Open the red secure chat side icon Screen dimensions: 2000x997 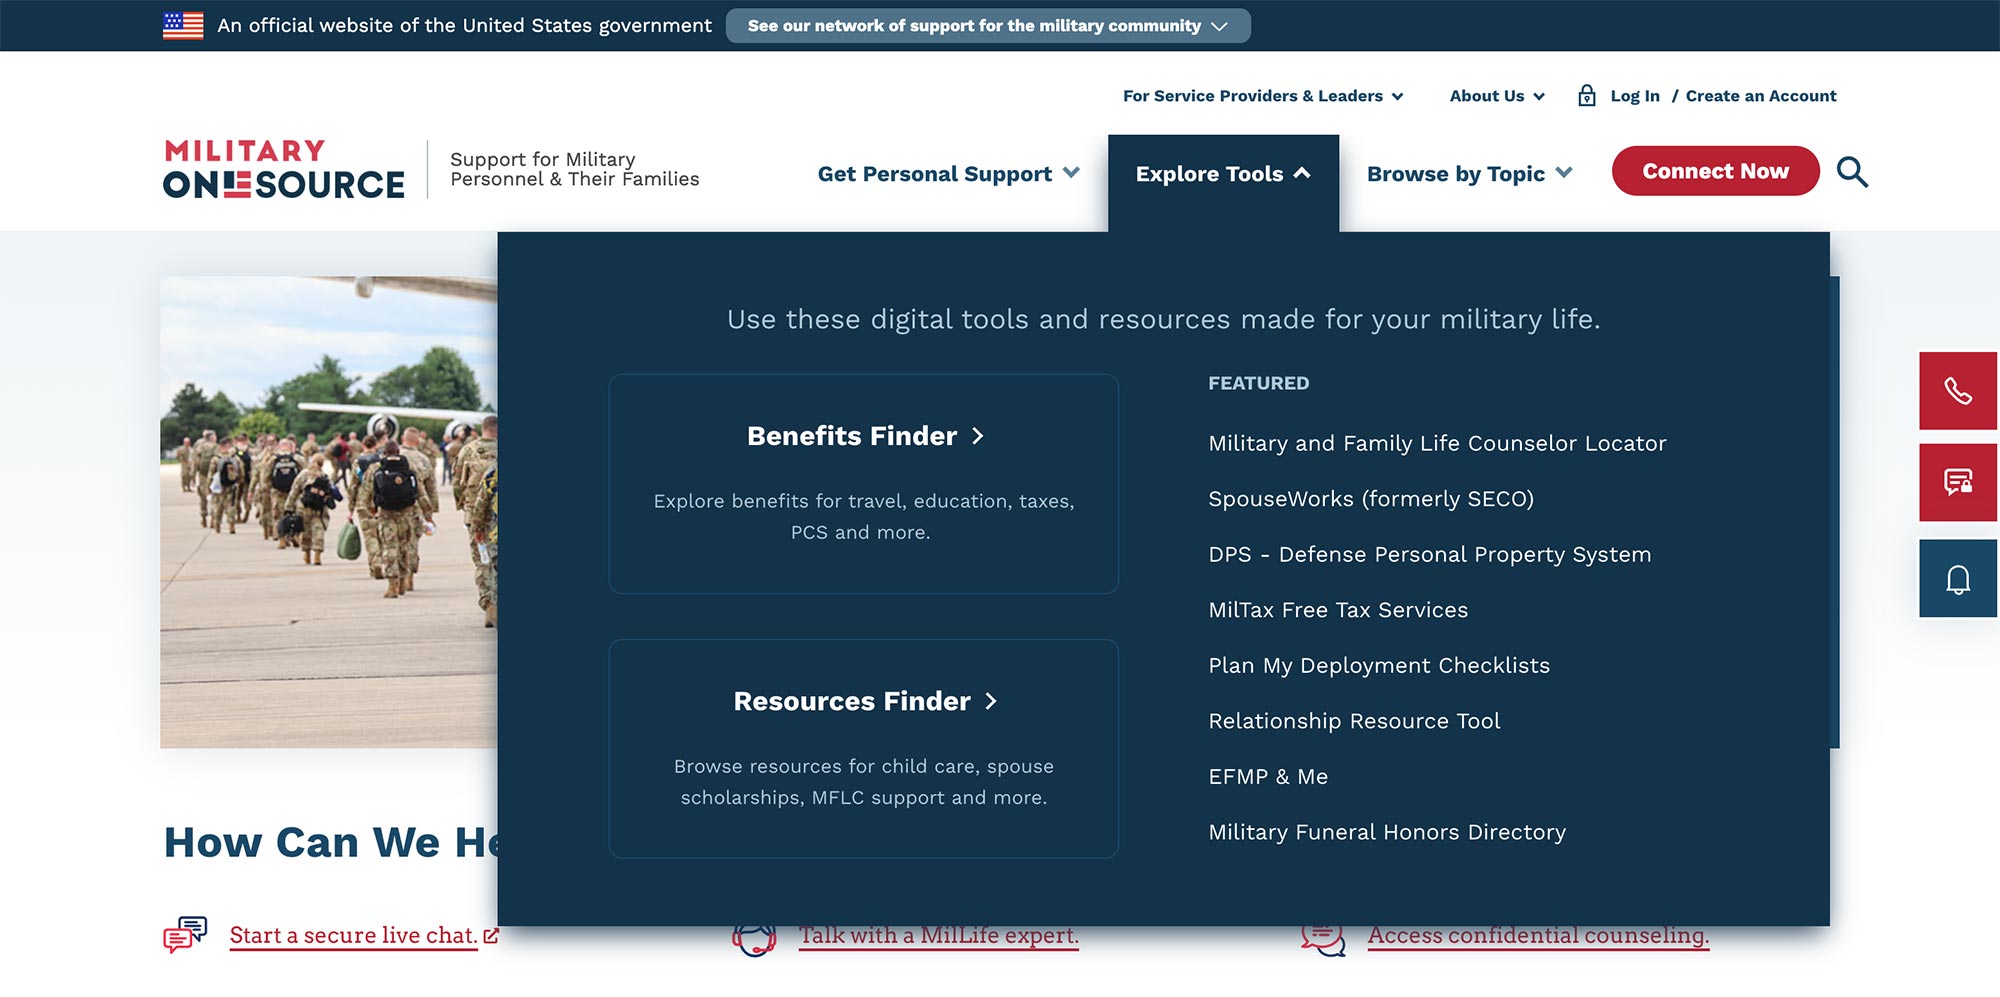click(1957, 483)
